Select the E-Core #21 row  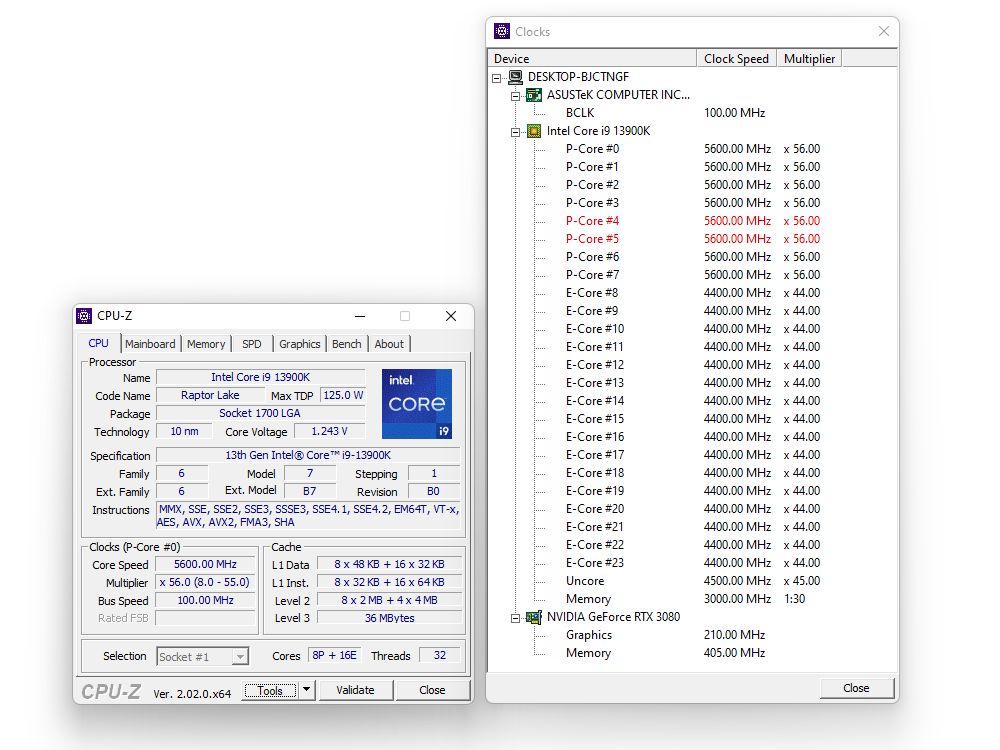tap(693, 527)
